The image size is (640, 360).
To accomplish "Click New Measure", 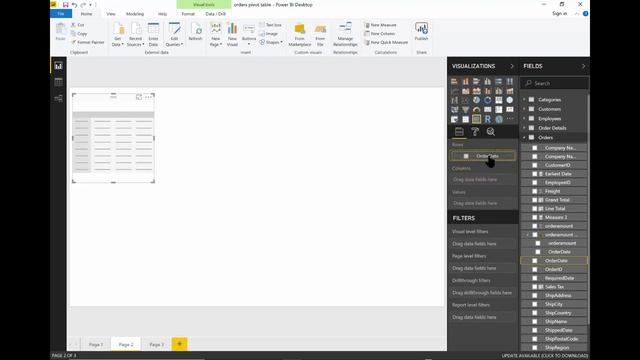I will (380, 25).
